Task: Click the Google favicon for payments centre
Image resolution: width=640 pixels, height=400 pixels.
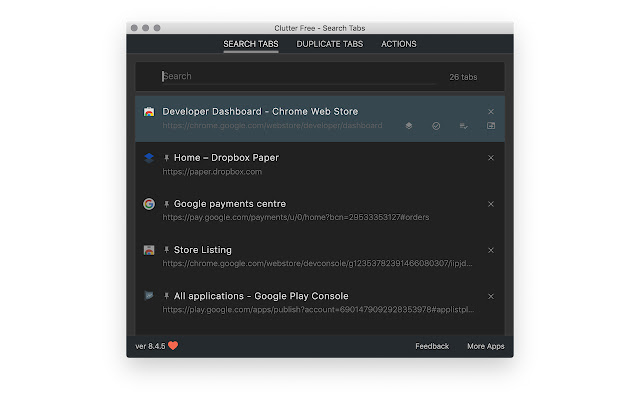Action: click(x=149, y=204)
